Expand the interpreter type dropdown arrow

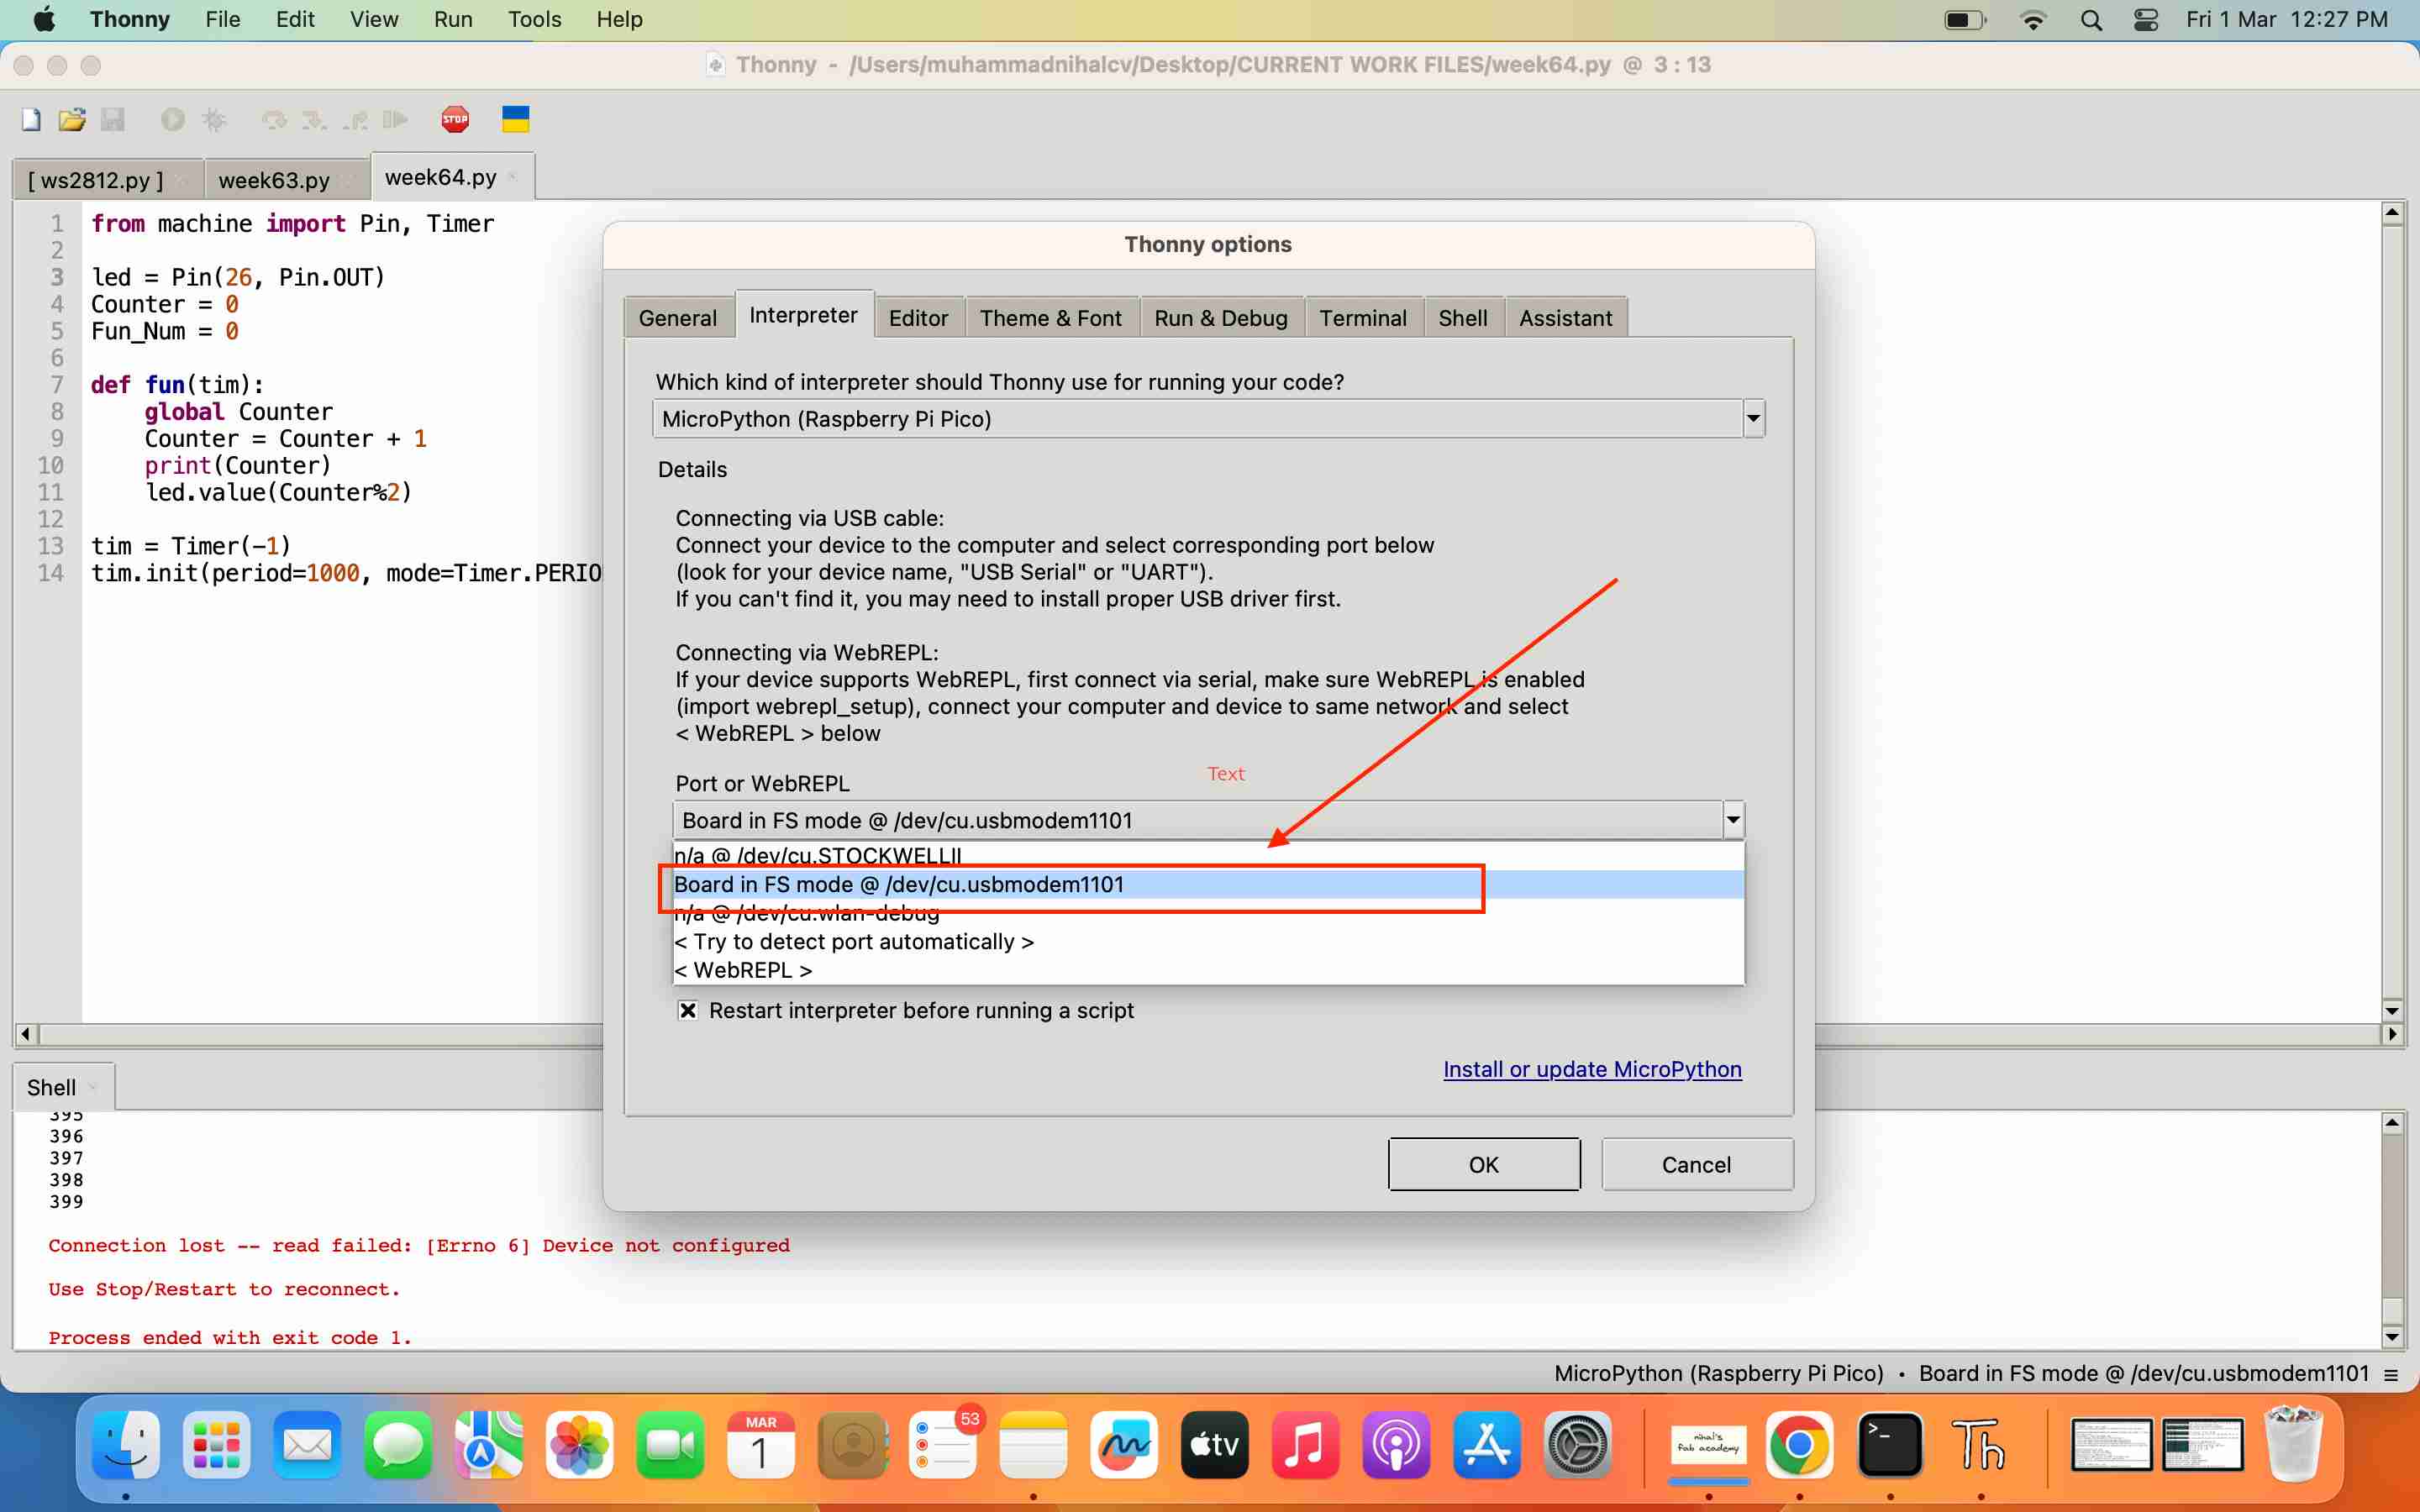point(1753,419)
